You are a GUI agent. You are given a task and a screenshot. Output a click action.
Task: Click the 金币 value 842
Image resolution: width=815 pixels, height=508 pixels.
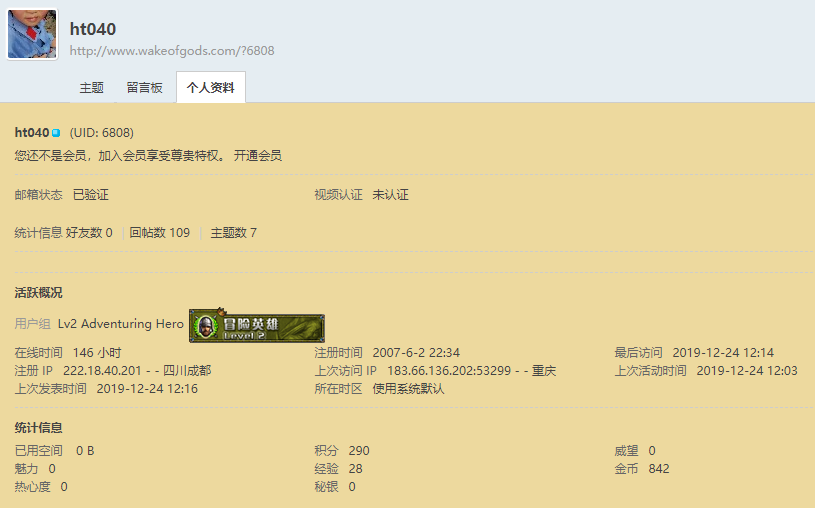click(x=659, y=469)
